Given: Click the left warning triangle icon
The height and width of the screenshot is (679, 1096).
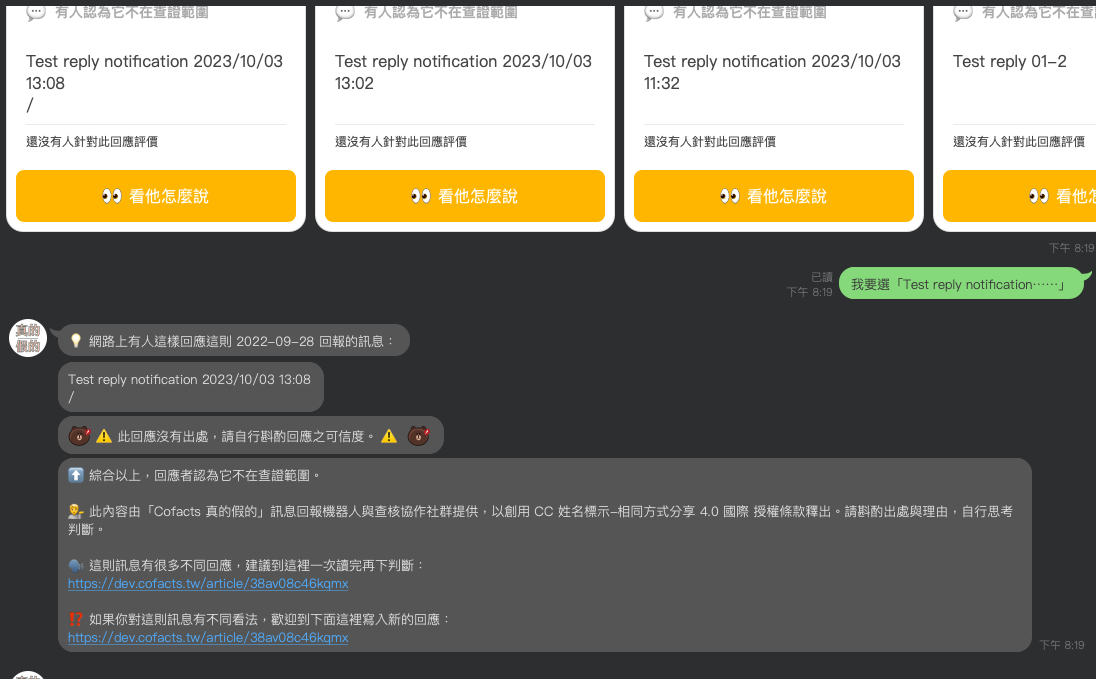Looking at the screenshot, I should tap(104, 436).
